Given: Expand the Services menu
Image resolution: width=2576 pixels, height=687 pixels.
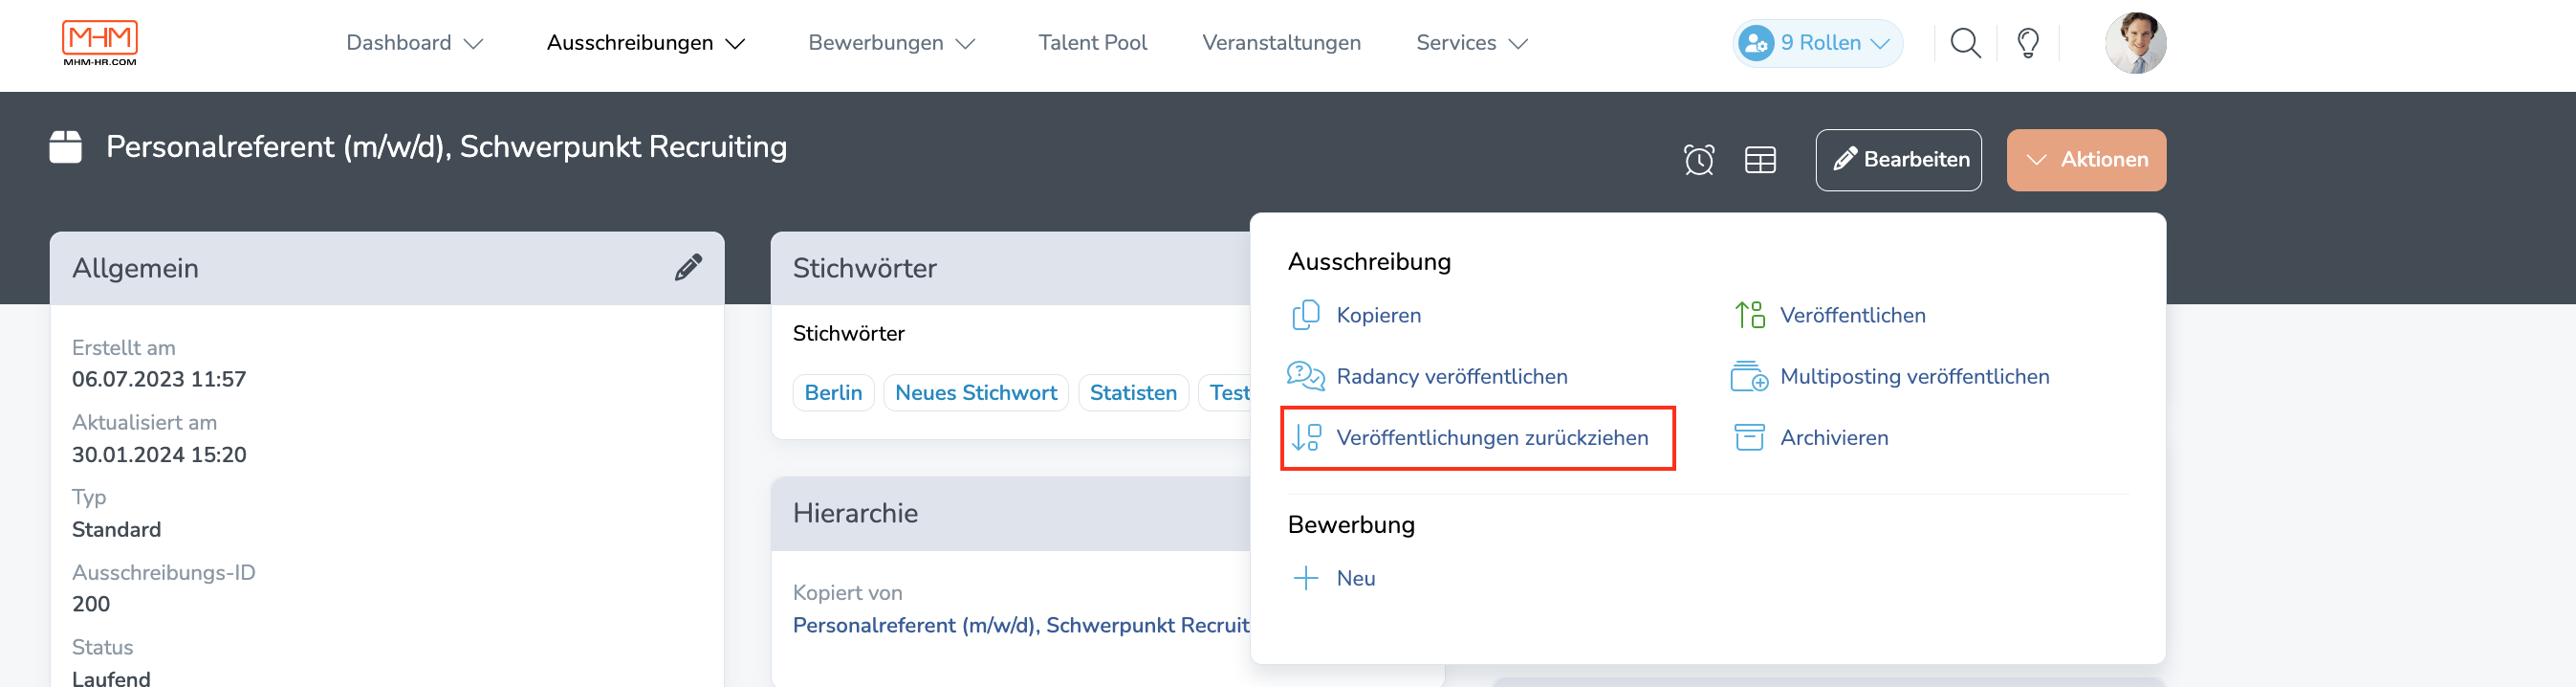Looking at the screenshot, I should 1472,43.
